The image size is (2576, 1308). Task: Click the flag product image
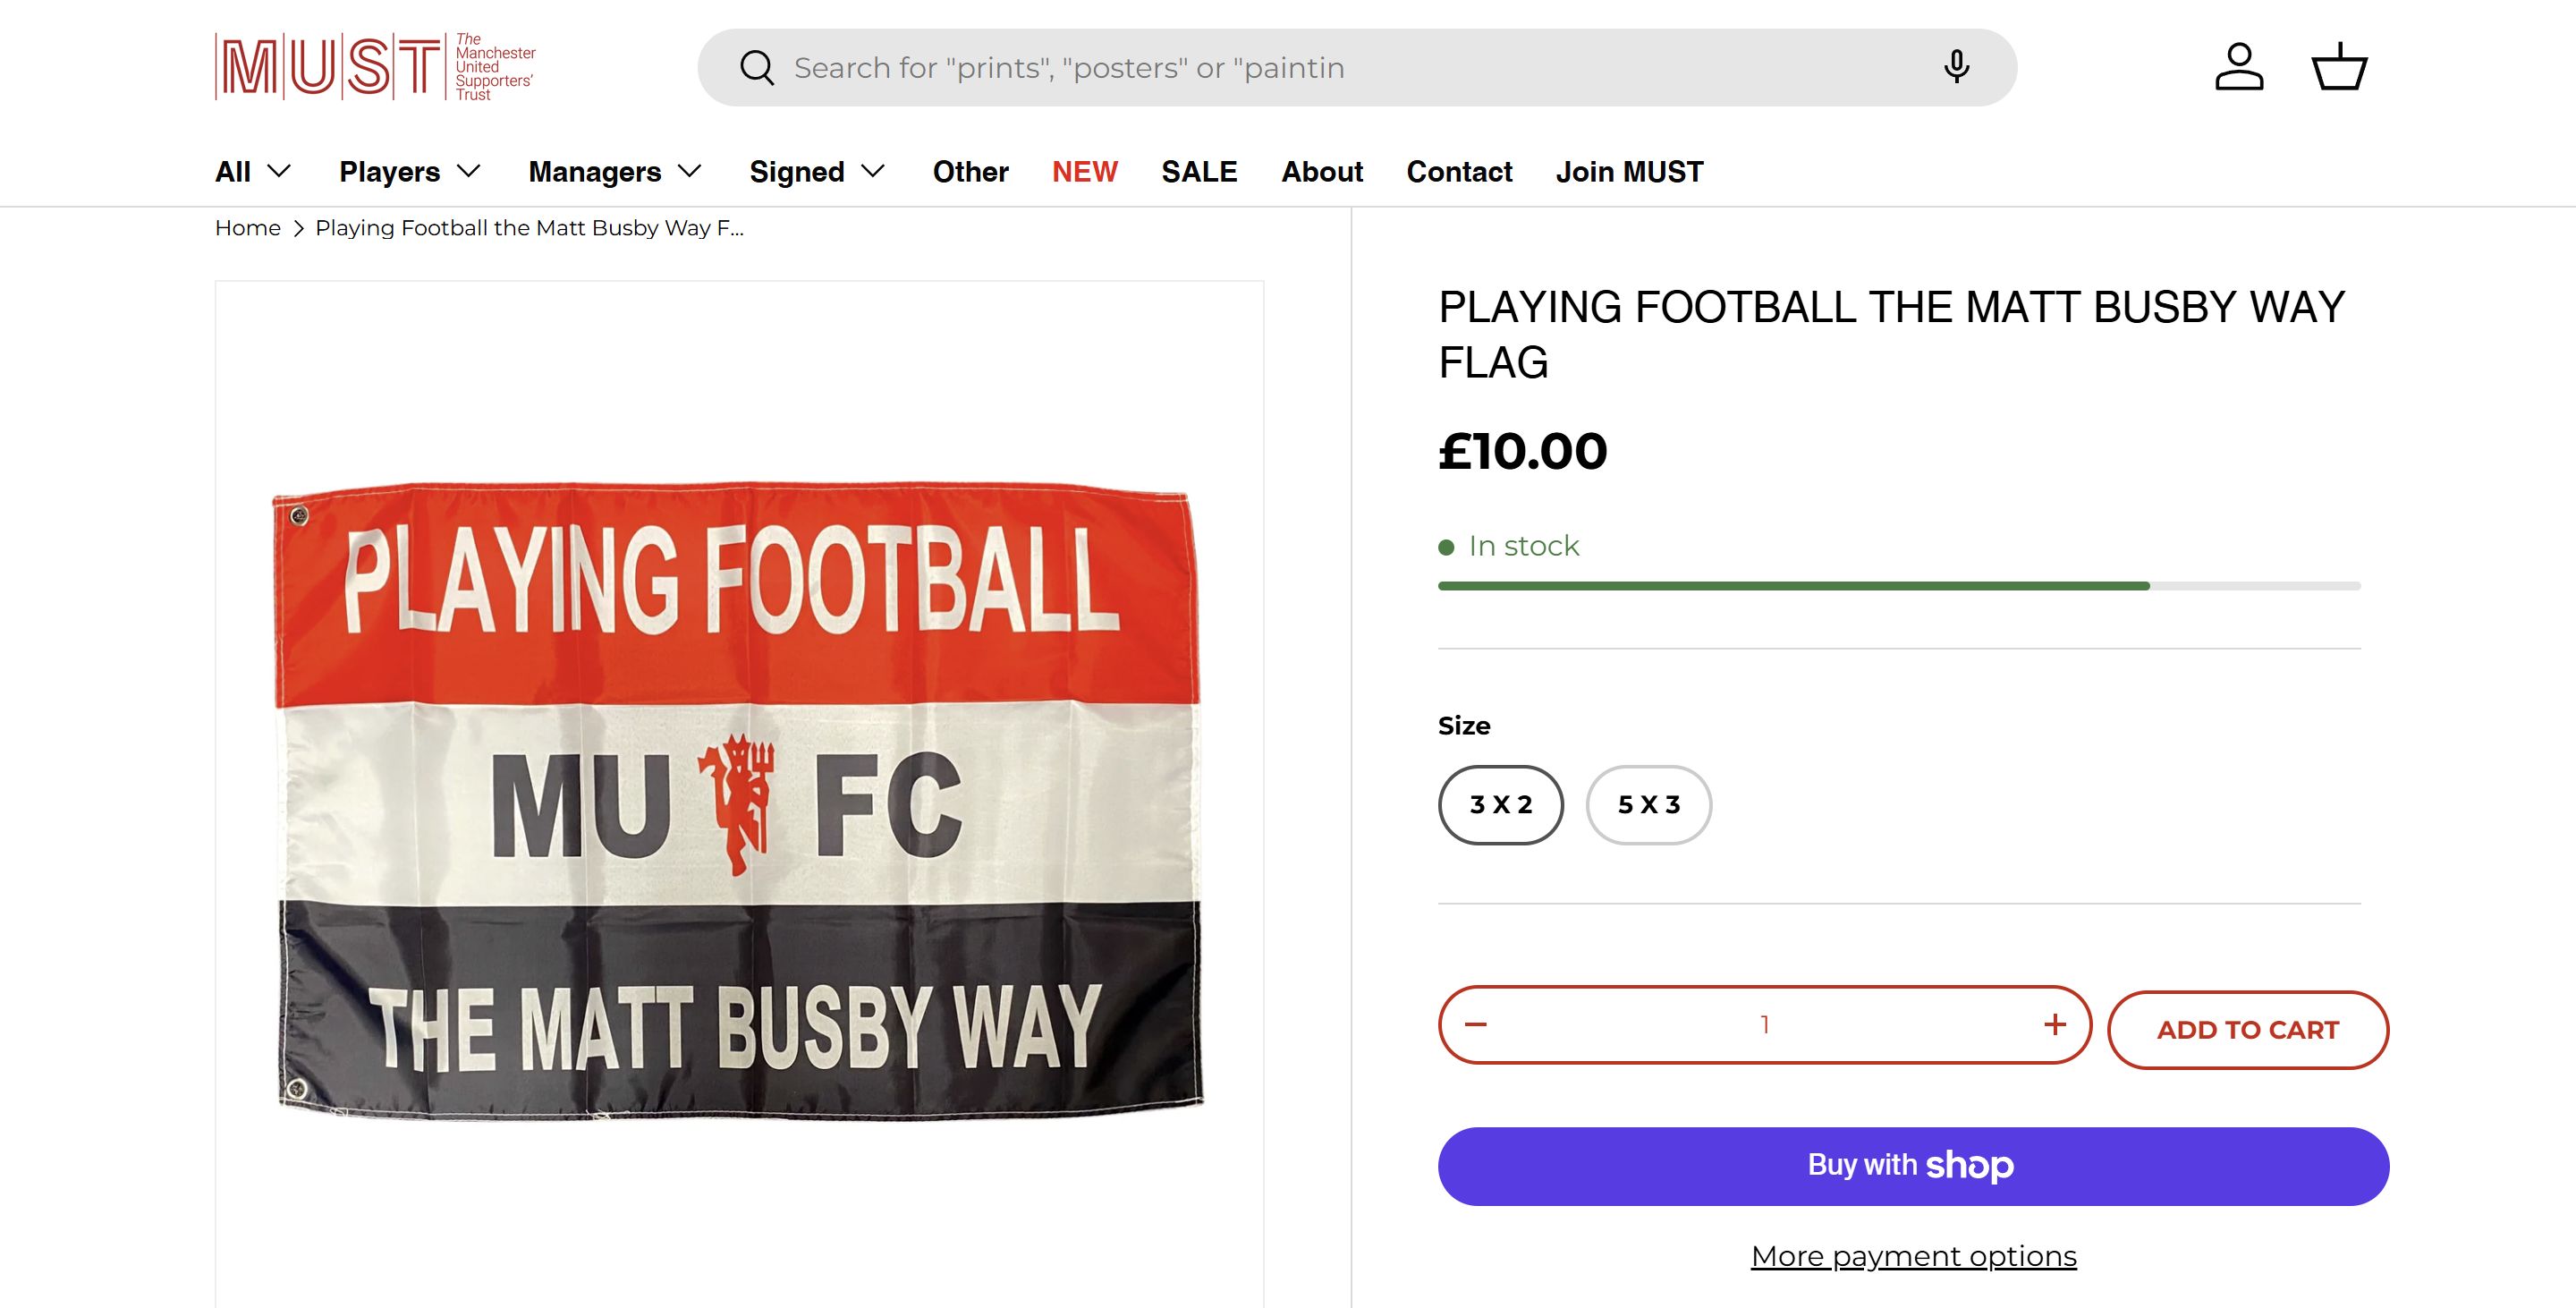739,800
